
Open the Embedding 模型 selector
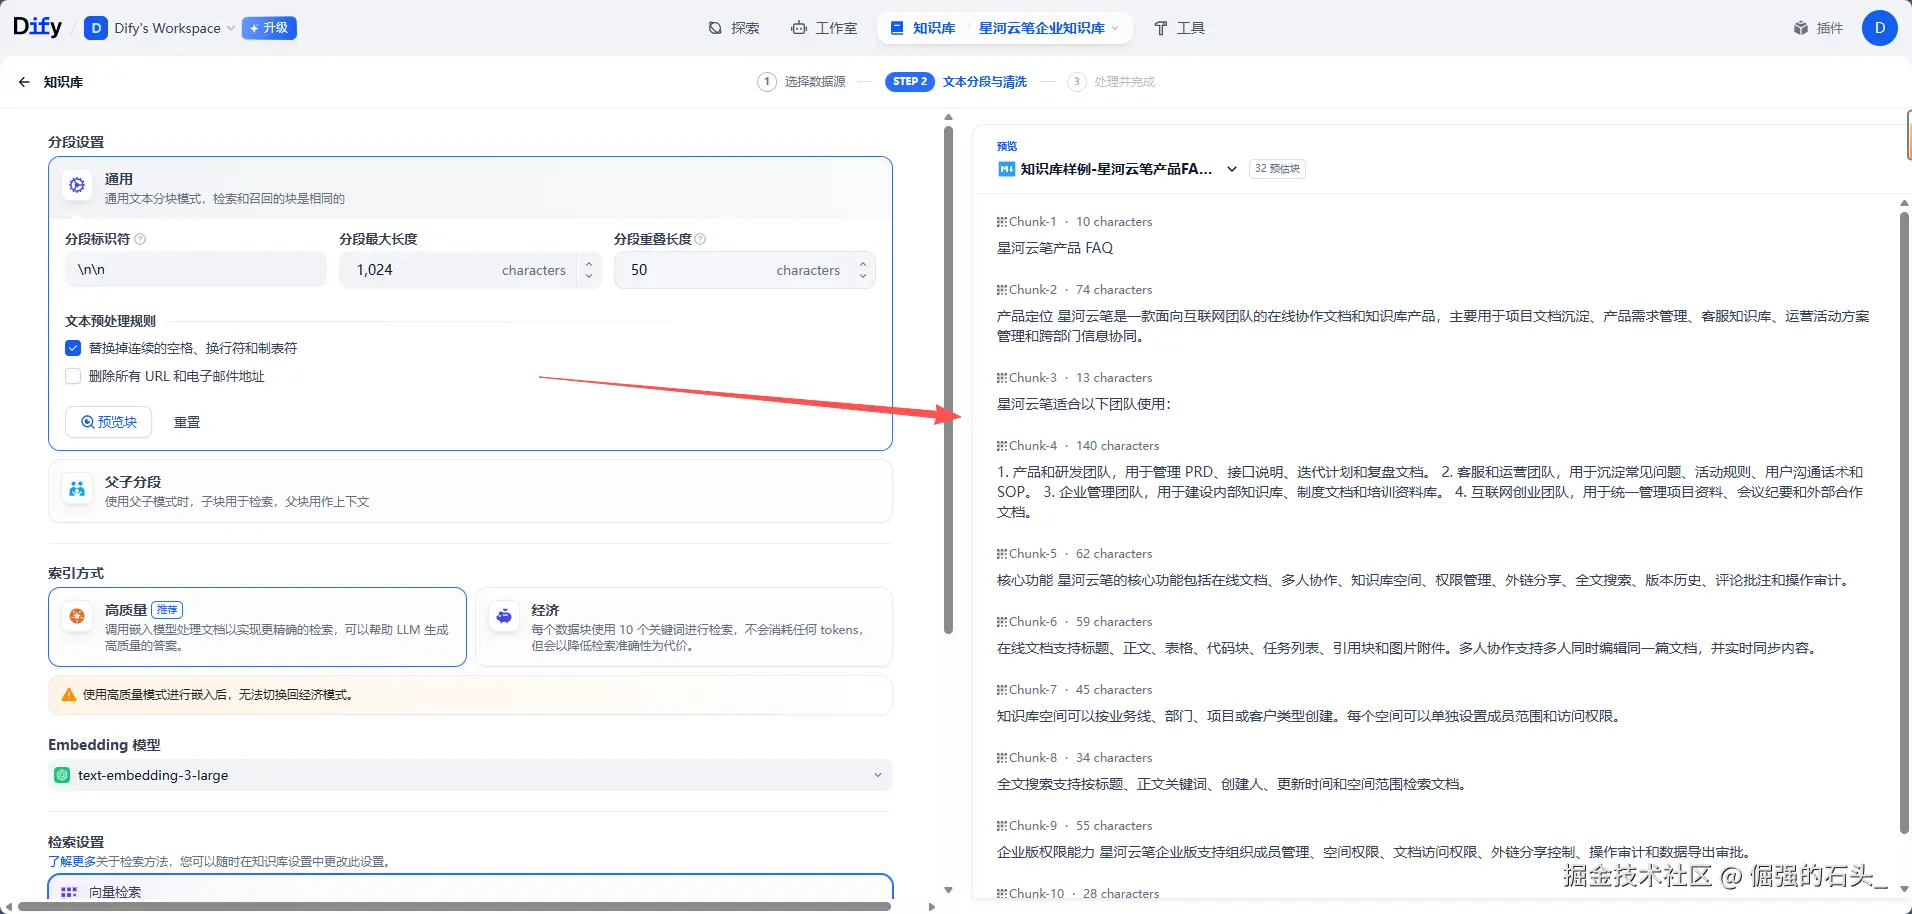470,775
